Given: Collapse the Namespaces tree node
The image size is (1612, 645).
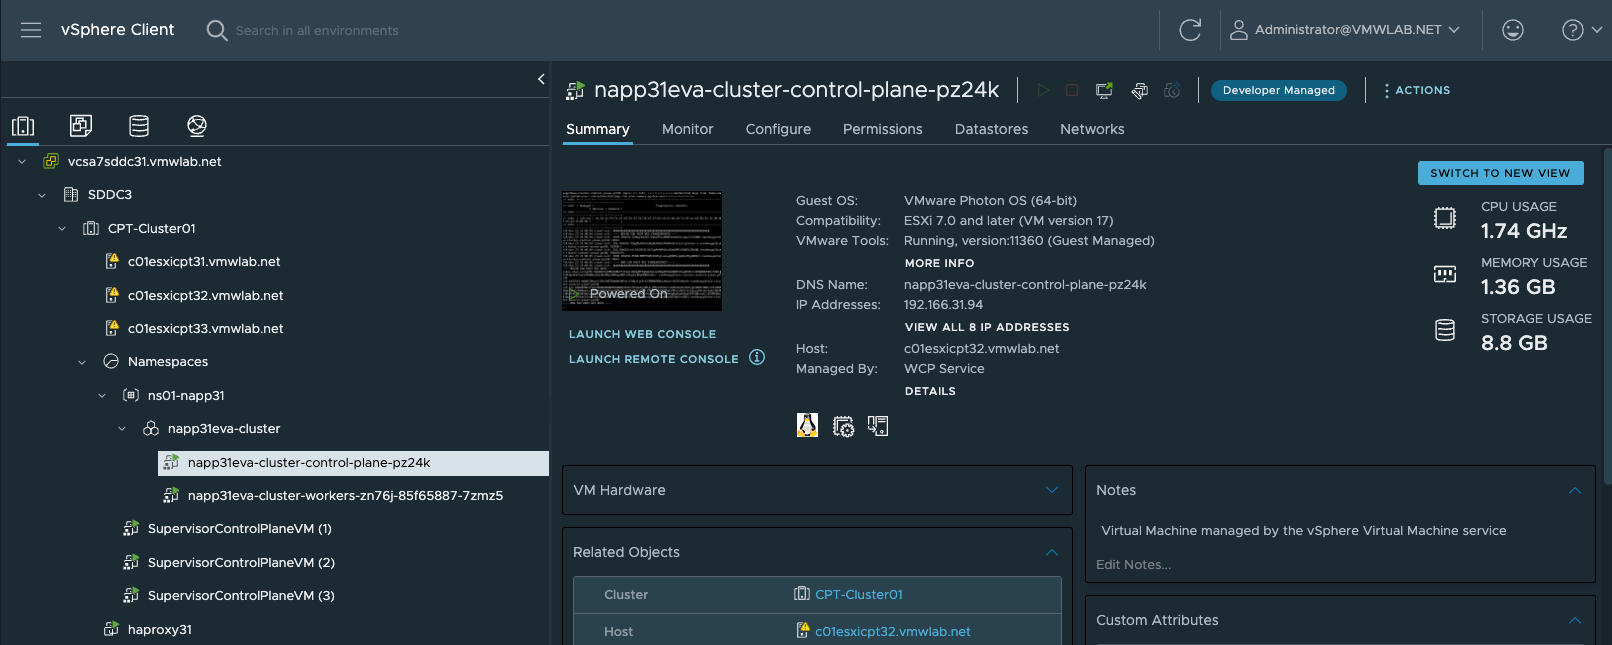Looking at the screenshot, I should (82, 362).
